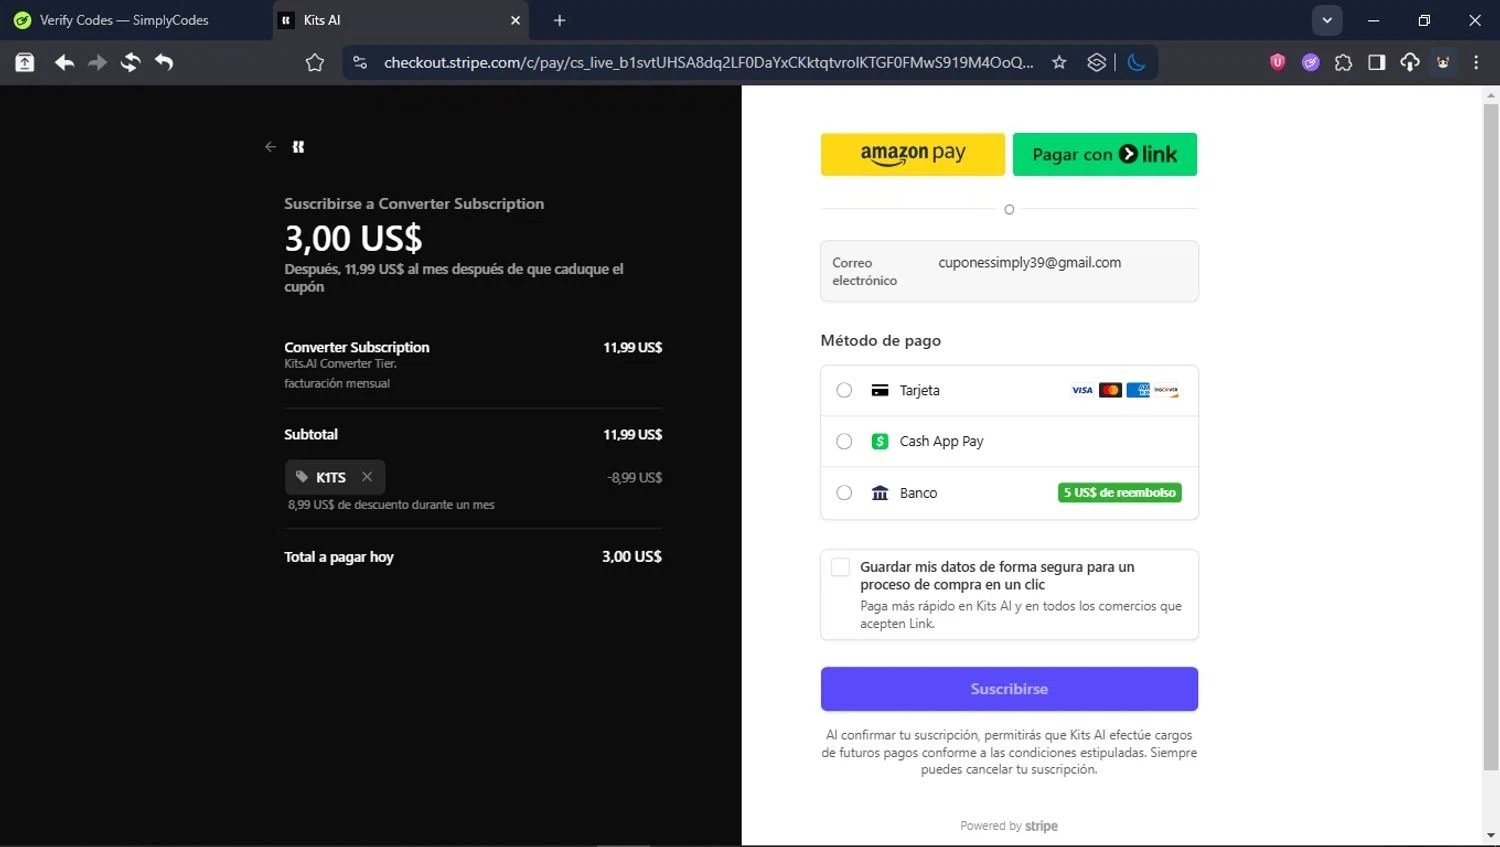Bookmark page with address bar star
The height and width of the screenshot is (847, 1500).
[x=1059, y=62]
